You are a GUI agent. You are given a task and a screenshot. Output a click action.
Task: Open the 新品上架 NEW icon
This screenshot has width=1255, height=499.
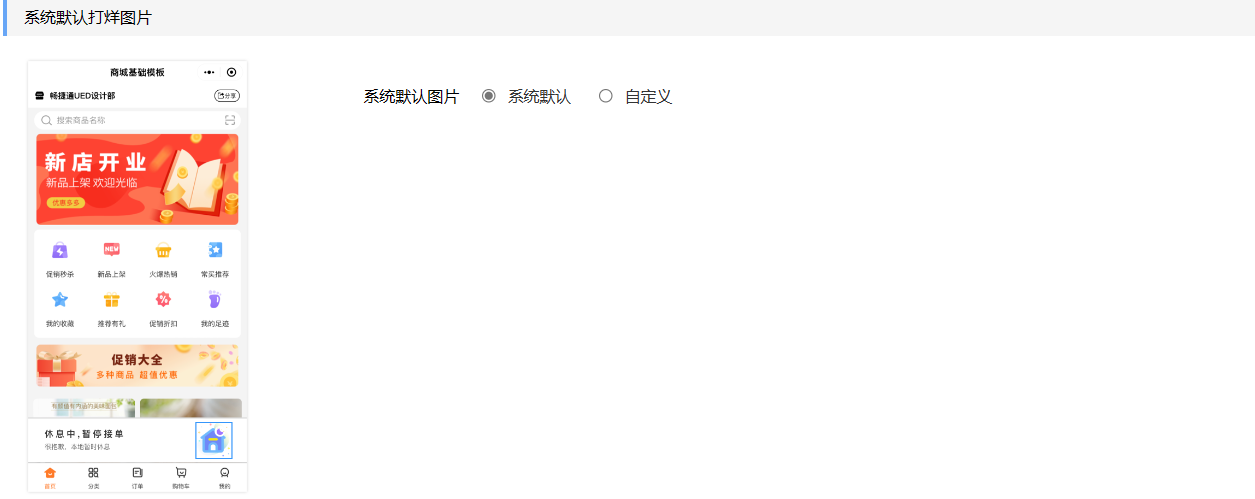coord(112,250)
